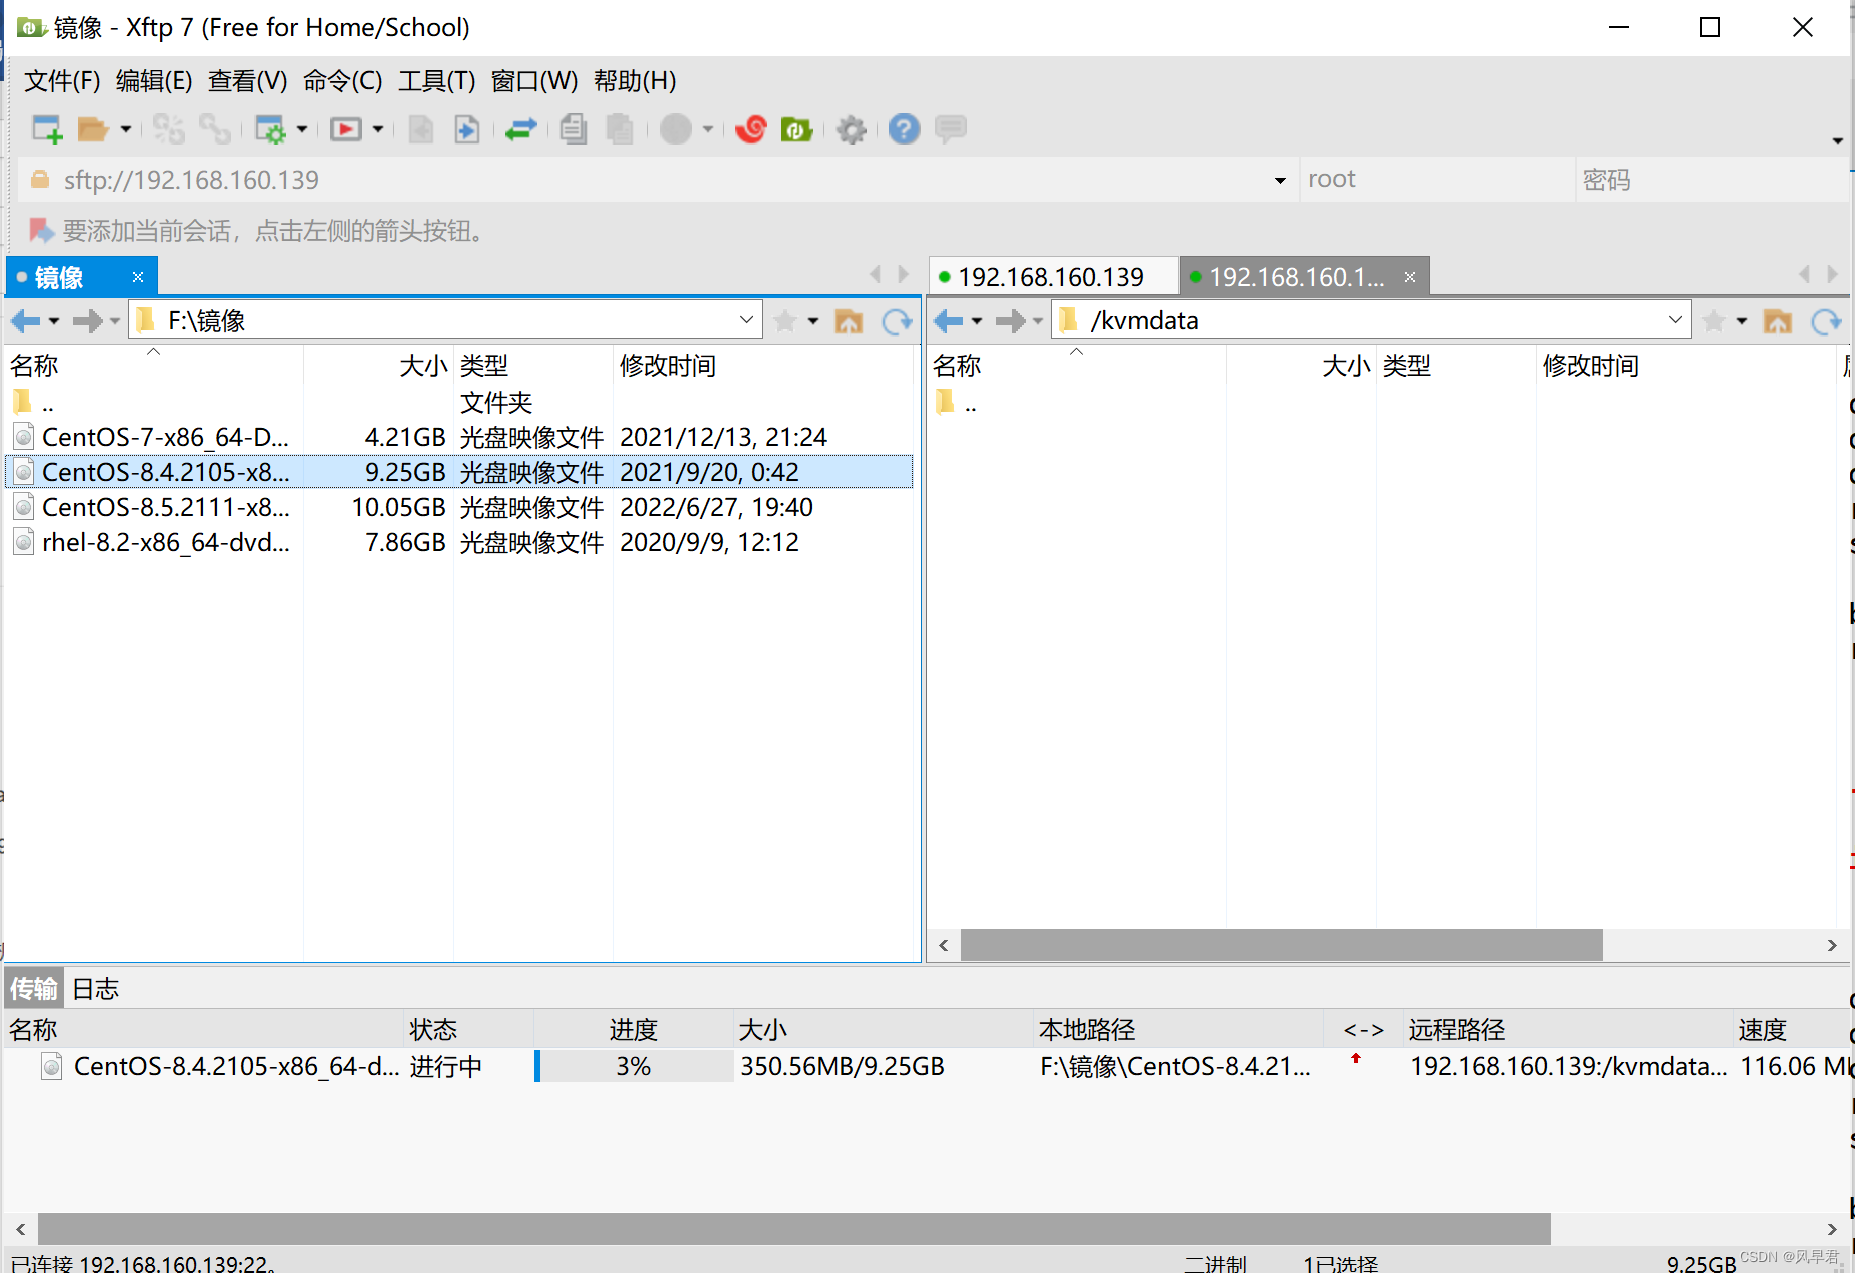Click the session add bookmark flag icon
Viewport: 1855px width, 1273px height.
(x=41, y=230)
